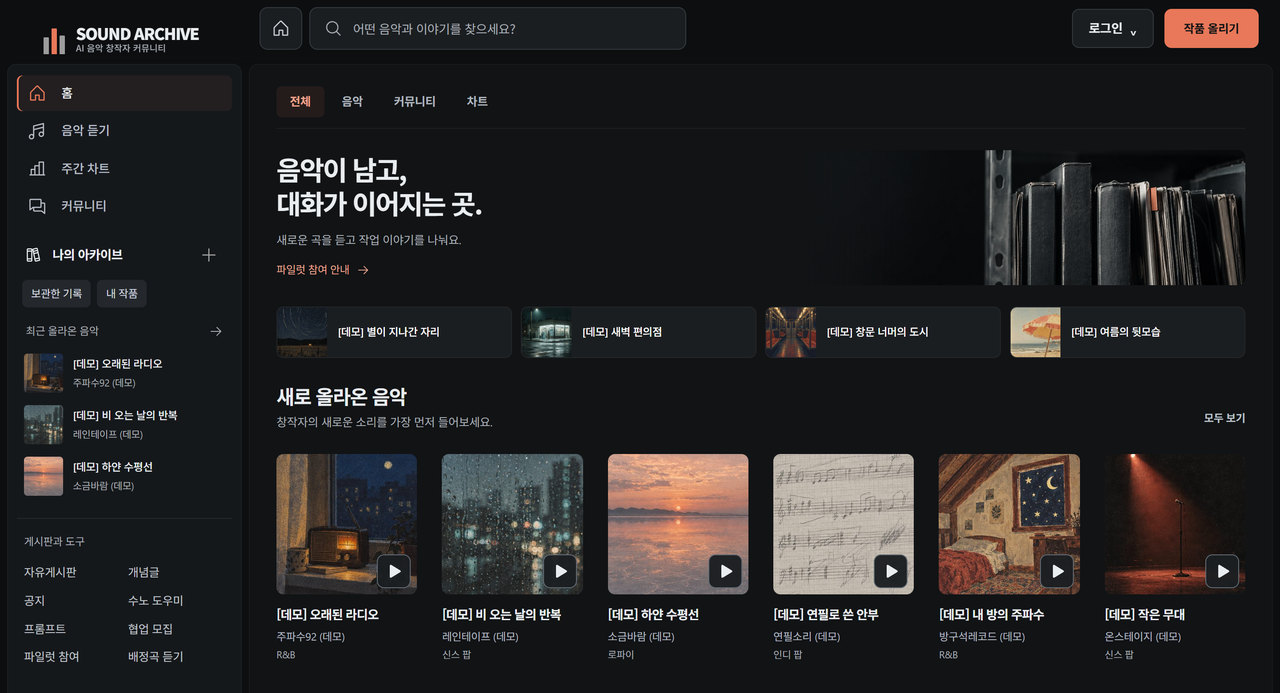1280x693 pixels.
Task: Open the 파일럿 참여 안내 link
Action: tap(323, 270)
